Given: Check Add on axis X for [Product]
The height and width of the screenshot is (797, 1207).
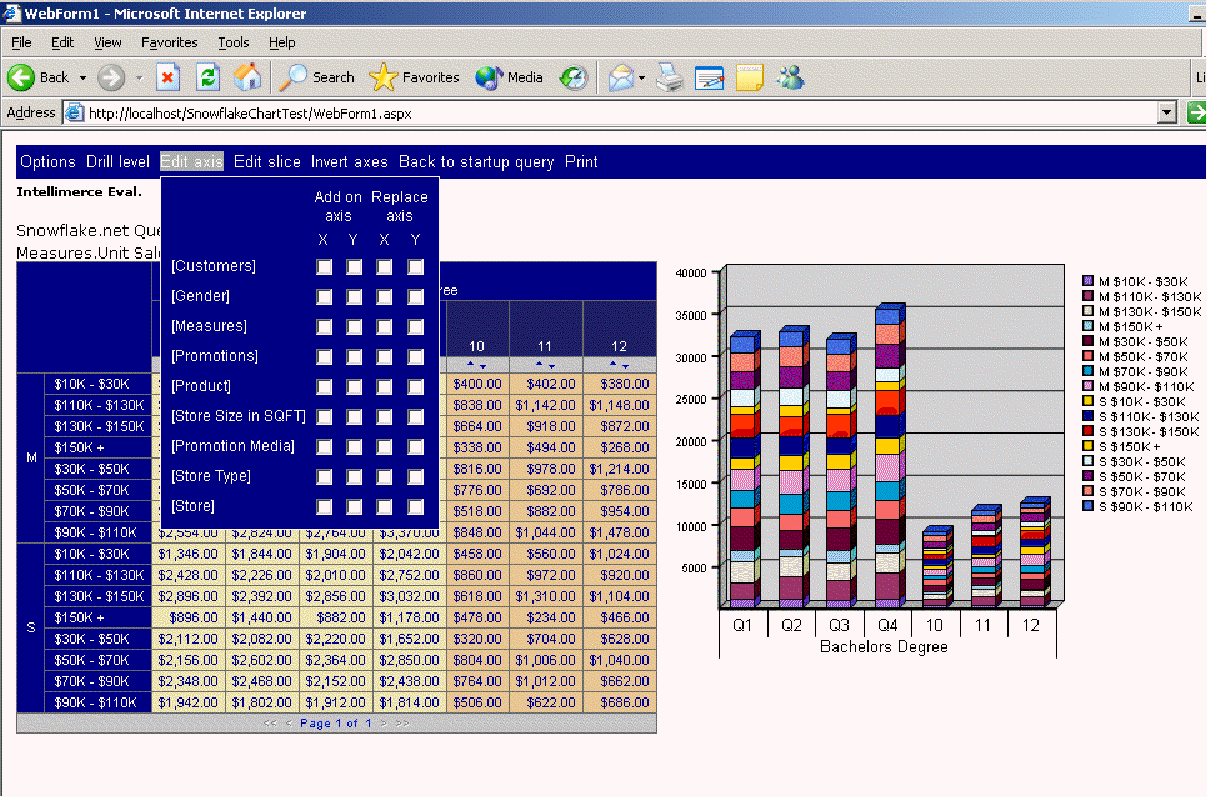Looking at the screenshot, I should 324,387.
